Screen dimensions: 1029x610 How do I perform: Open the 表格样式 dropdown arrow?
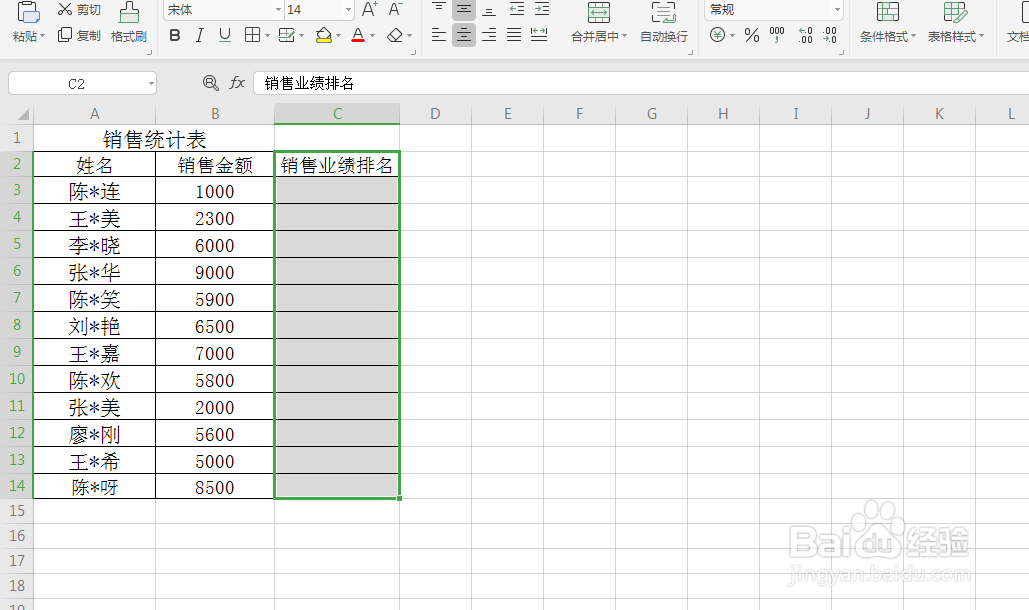(981, 36)
